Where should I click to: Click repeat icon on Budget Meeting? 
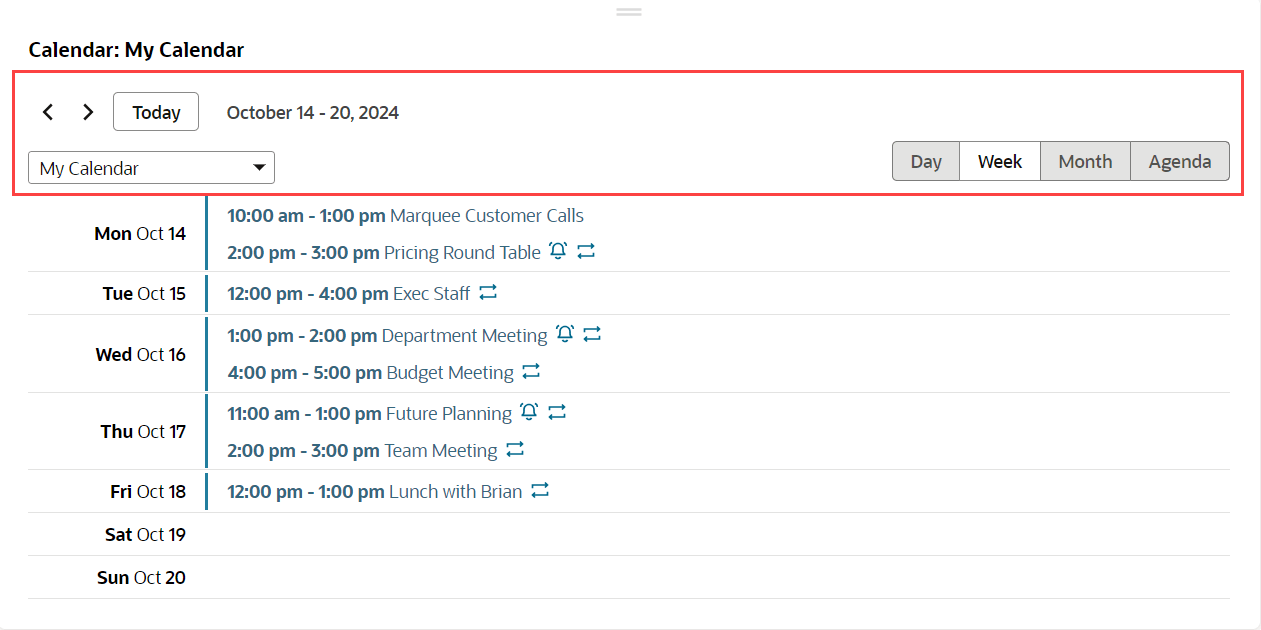click(532, 372)
